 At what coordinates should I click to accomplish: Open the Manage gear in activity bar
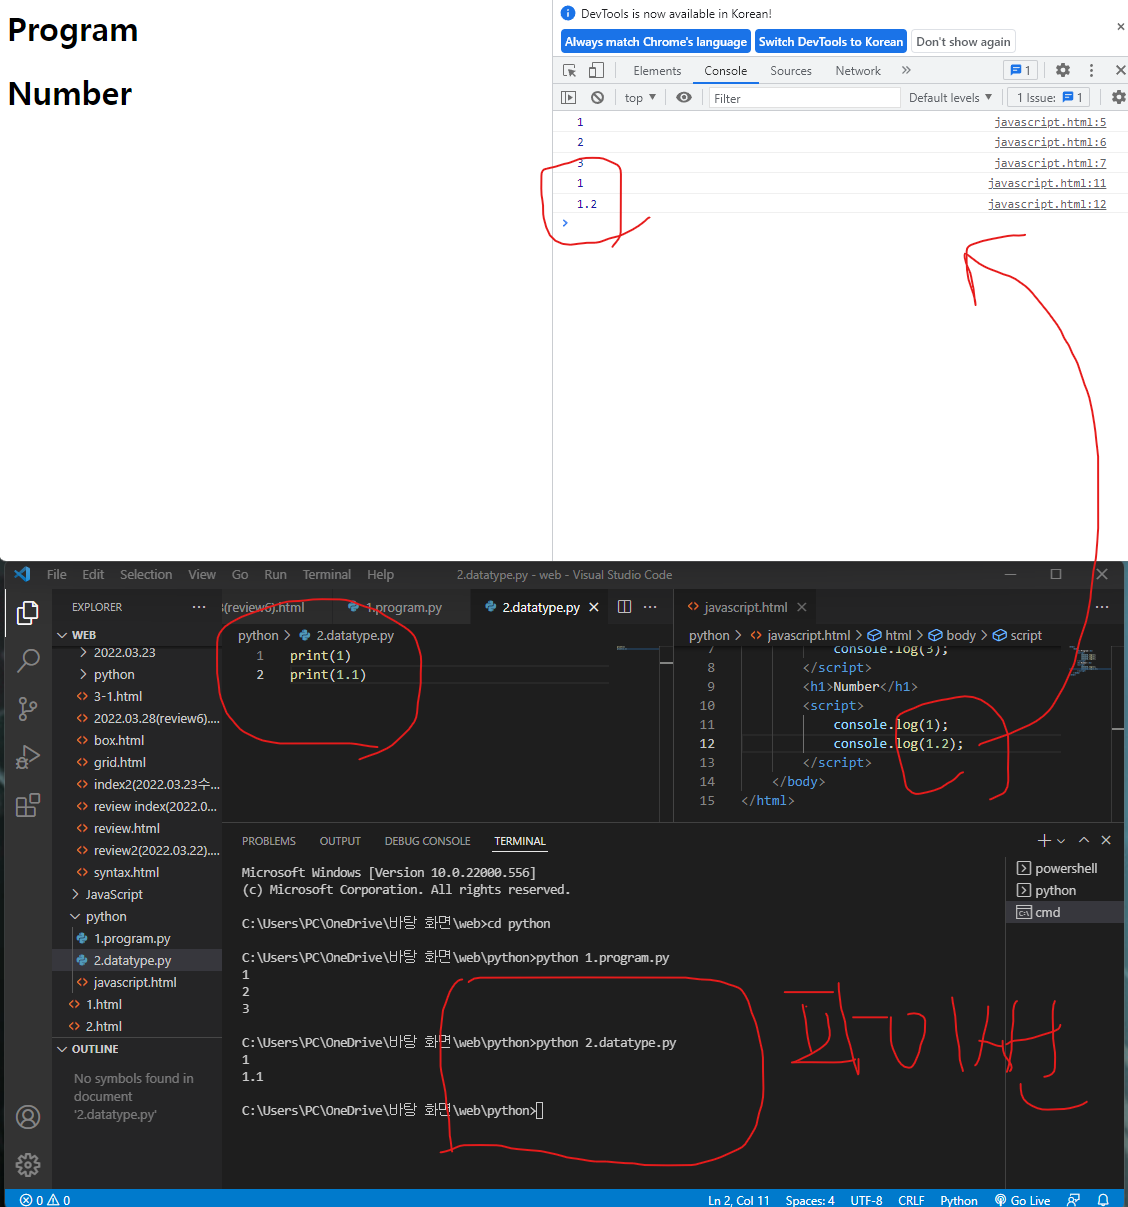pyautogui.click(x=28, y=1165)
